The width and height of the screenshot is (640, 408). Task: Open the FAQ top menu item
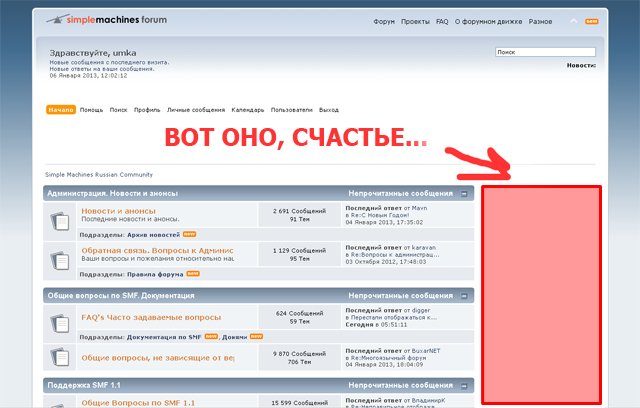(x=442, y=22)
